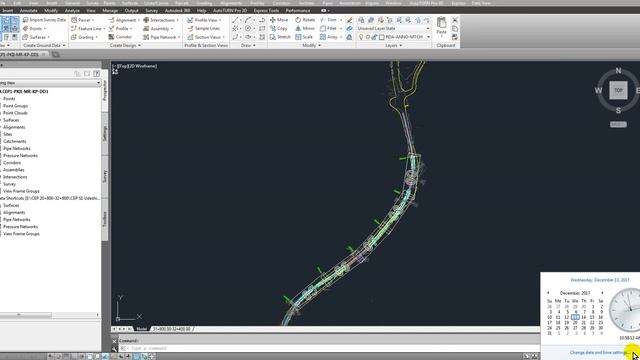Click TOP face of the ViewCube
This screenshot has height=360, width=640.
pos(618,90)
